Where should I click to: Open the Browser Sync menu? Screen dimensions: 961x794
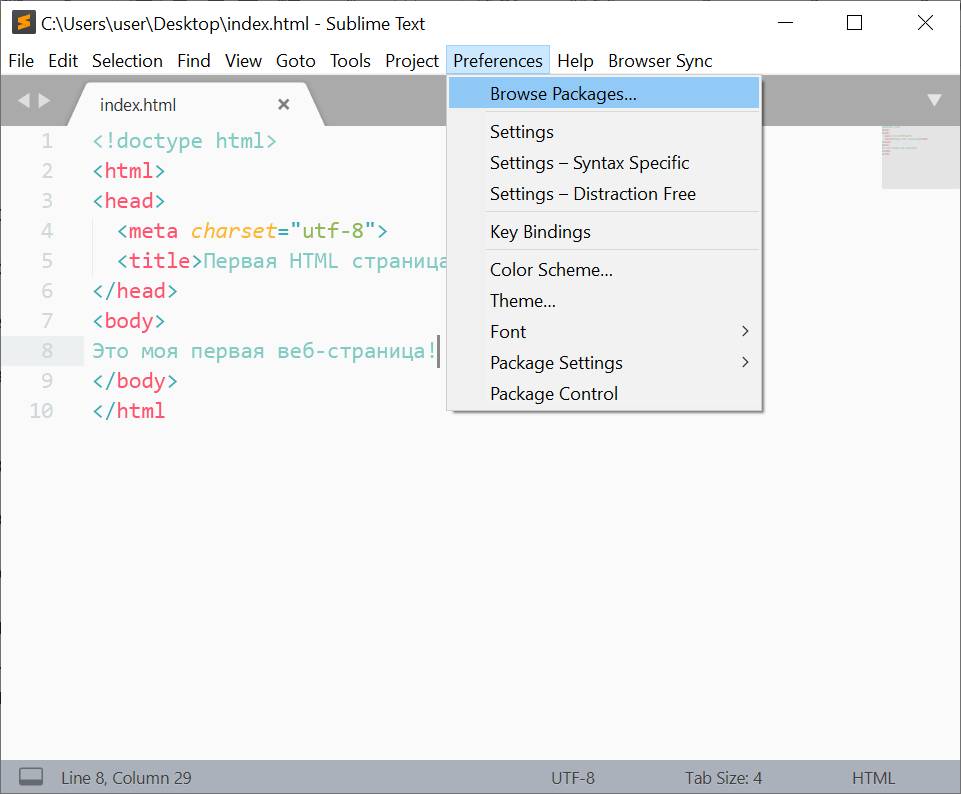coord(660,61)
